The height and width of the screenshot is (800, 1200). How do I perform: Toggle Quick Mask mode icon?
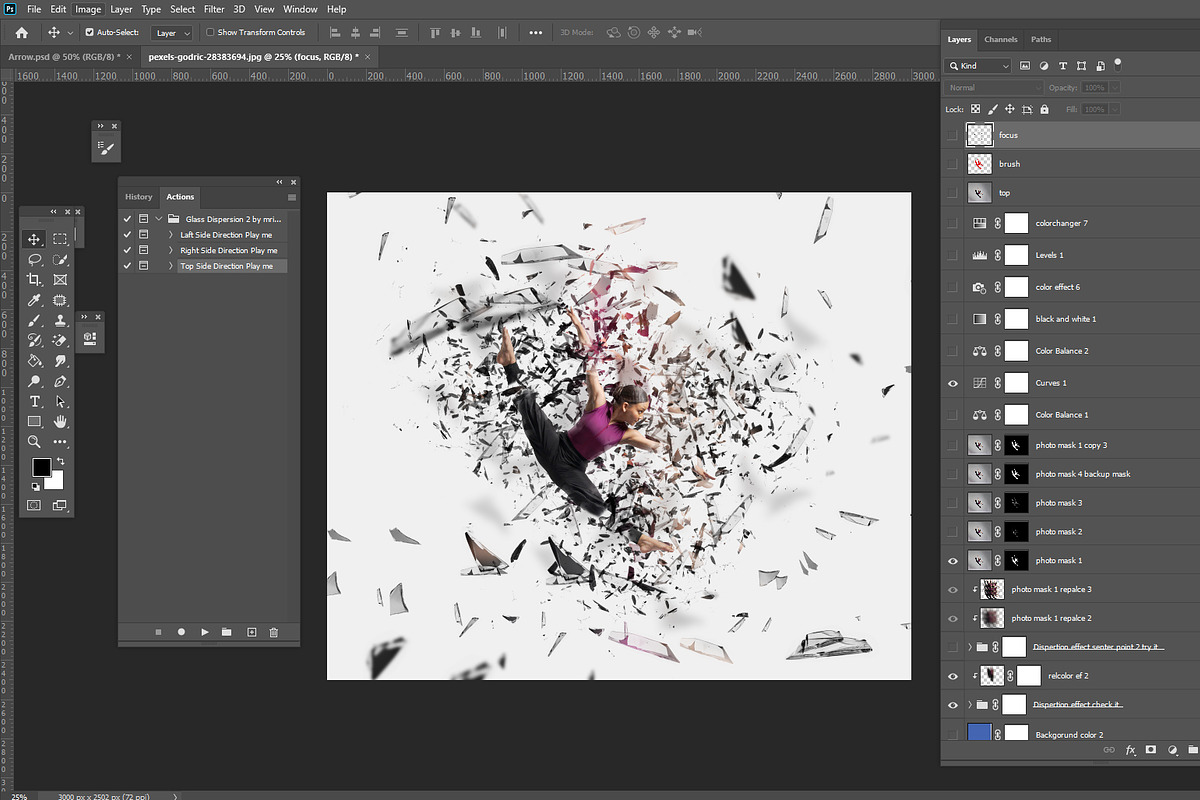pyautogui.click(x=34, y=506)
